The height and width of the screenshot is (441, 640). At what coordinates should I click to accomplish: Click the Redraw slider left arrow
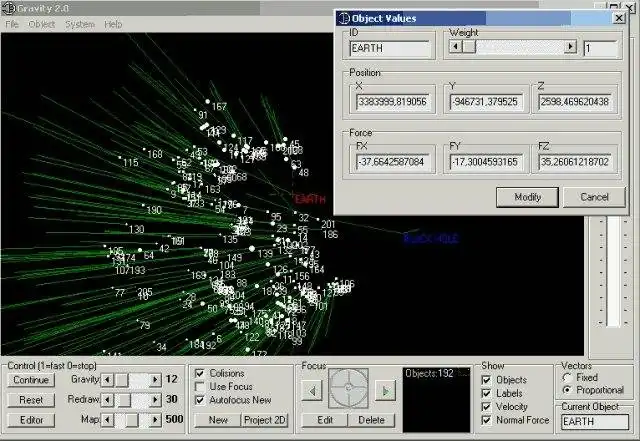(107, 399)
